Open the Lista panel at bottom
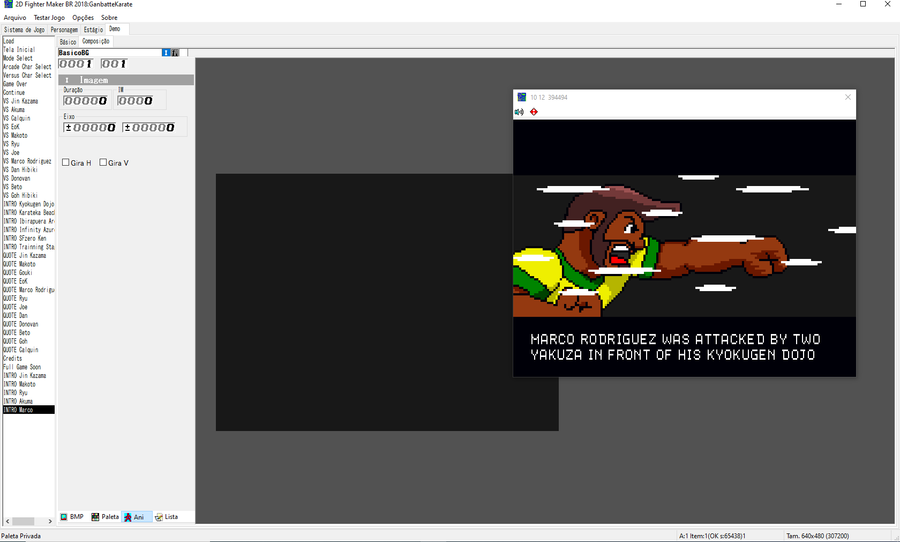The height and width of the screenshot is (542, 900). [x=167, y=517]
